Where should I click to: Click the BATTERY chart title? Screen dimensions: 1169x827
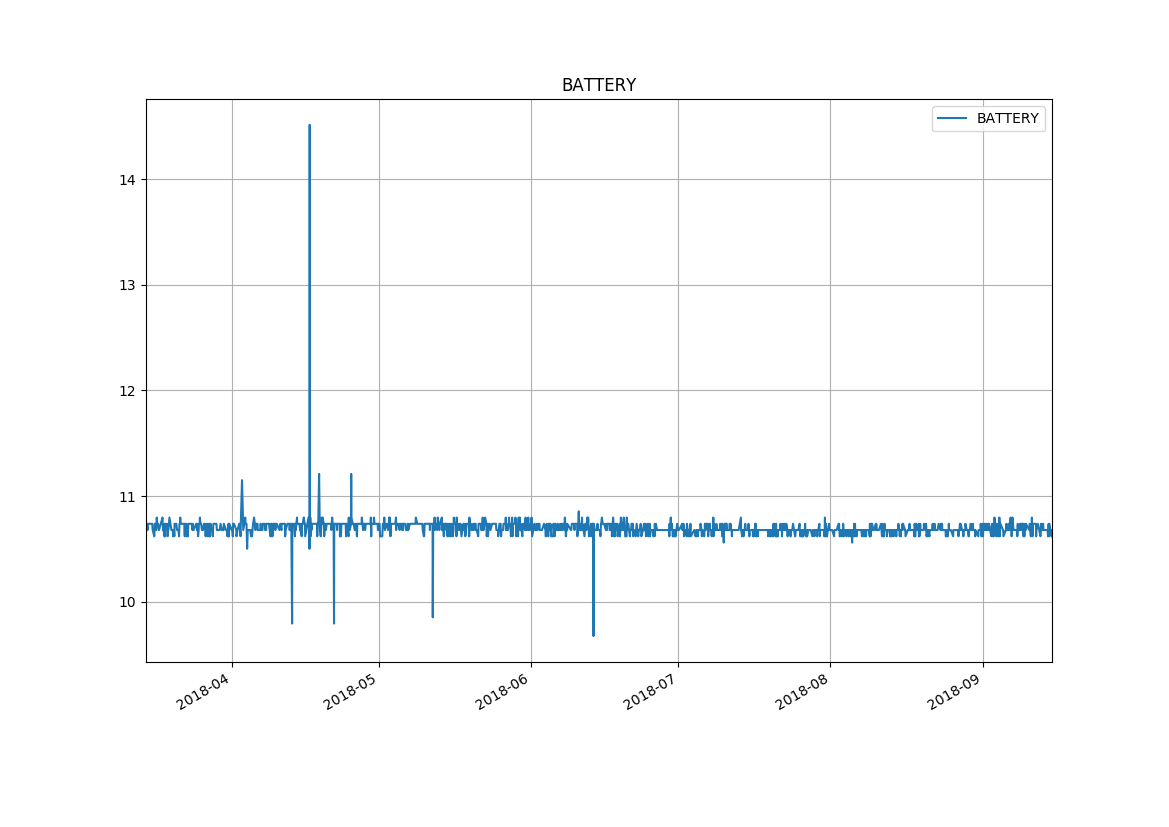(598, 86)
